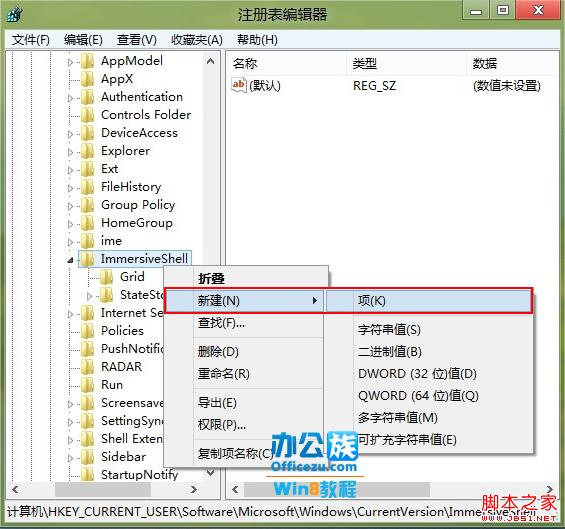565x529 pixels.
Task: Click the Ext folder icon
Action: pos(88,169)
